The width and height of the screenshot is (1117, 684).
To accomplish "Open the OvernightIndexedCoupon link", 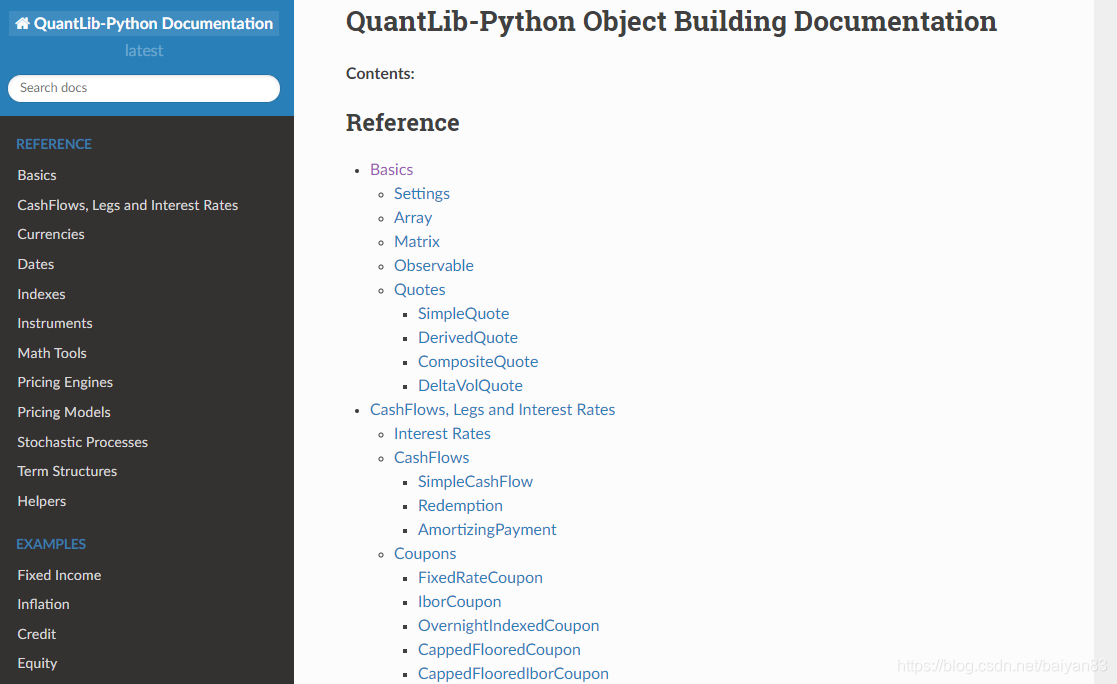I will 509,626.
